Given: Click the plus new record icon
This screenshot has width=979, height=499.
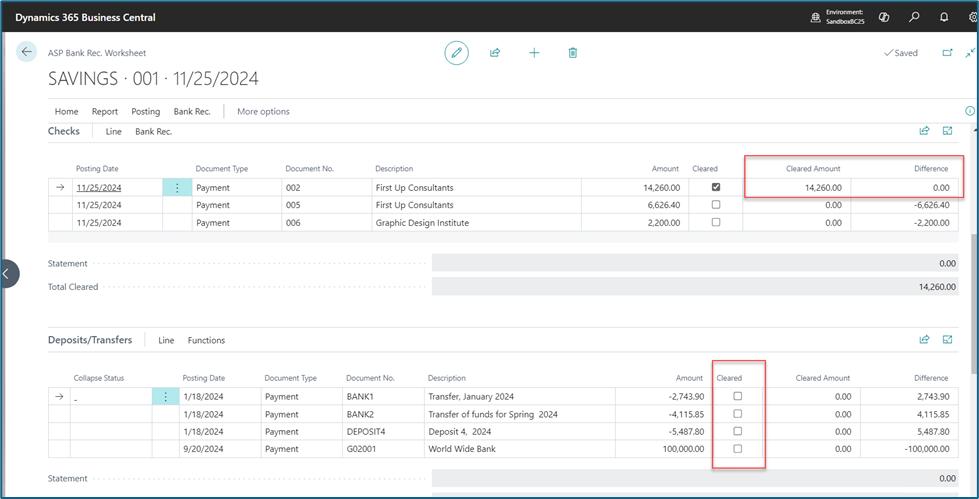Looking at the screenshot, I should (534, 53).
